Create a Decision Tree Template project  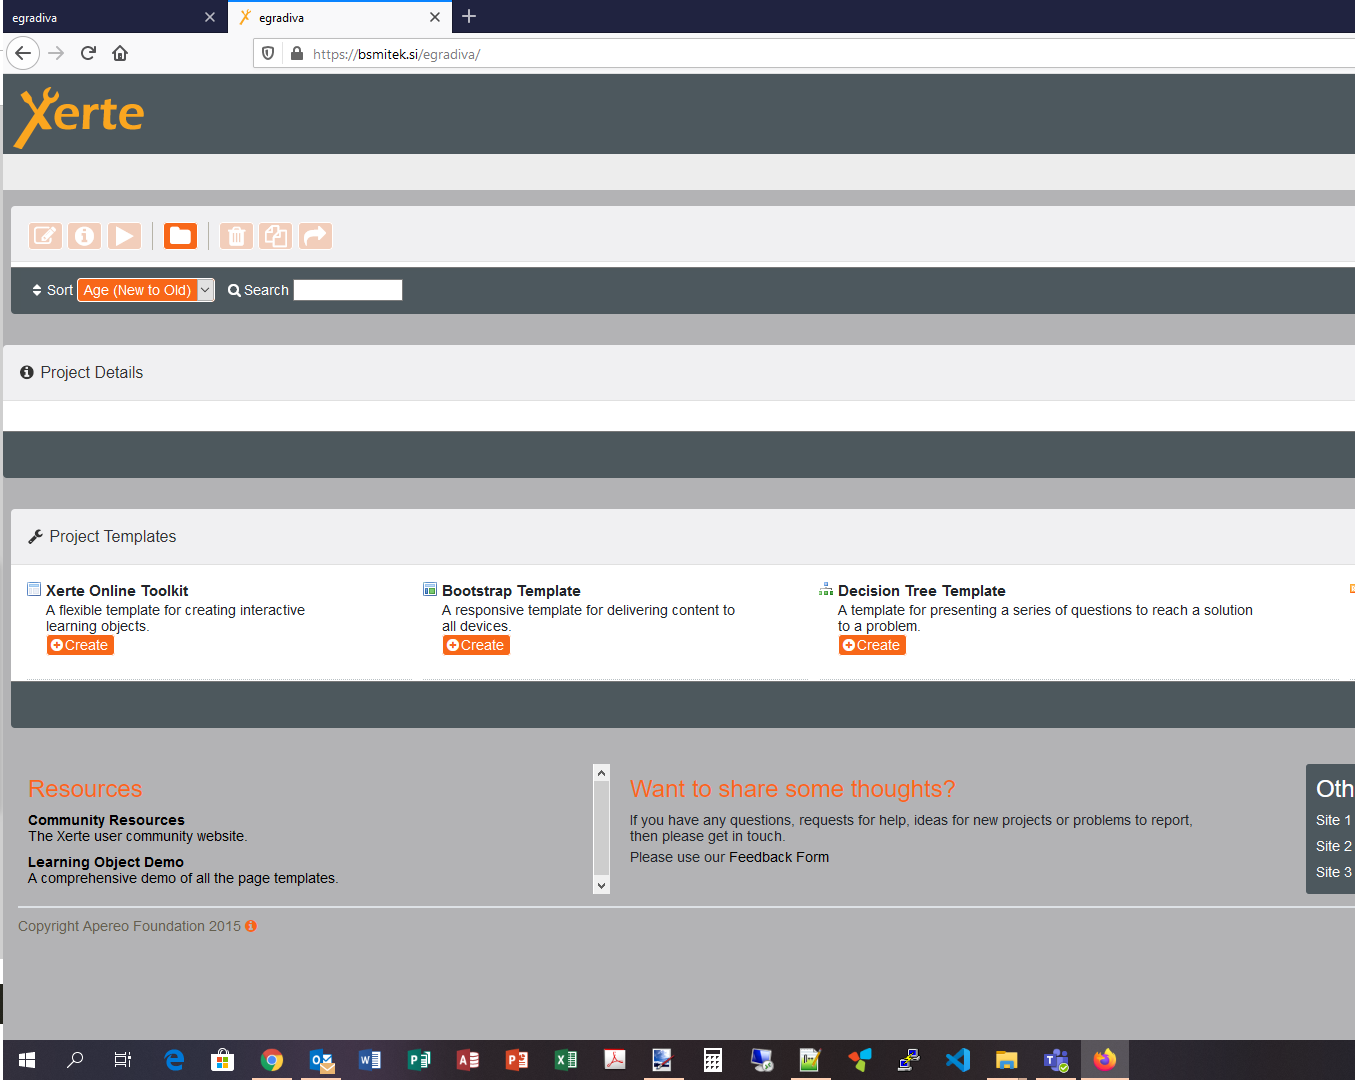click(872, 645)
